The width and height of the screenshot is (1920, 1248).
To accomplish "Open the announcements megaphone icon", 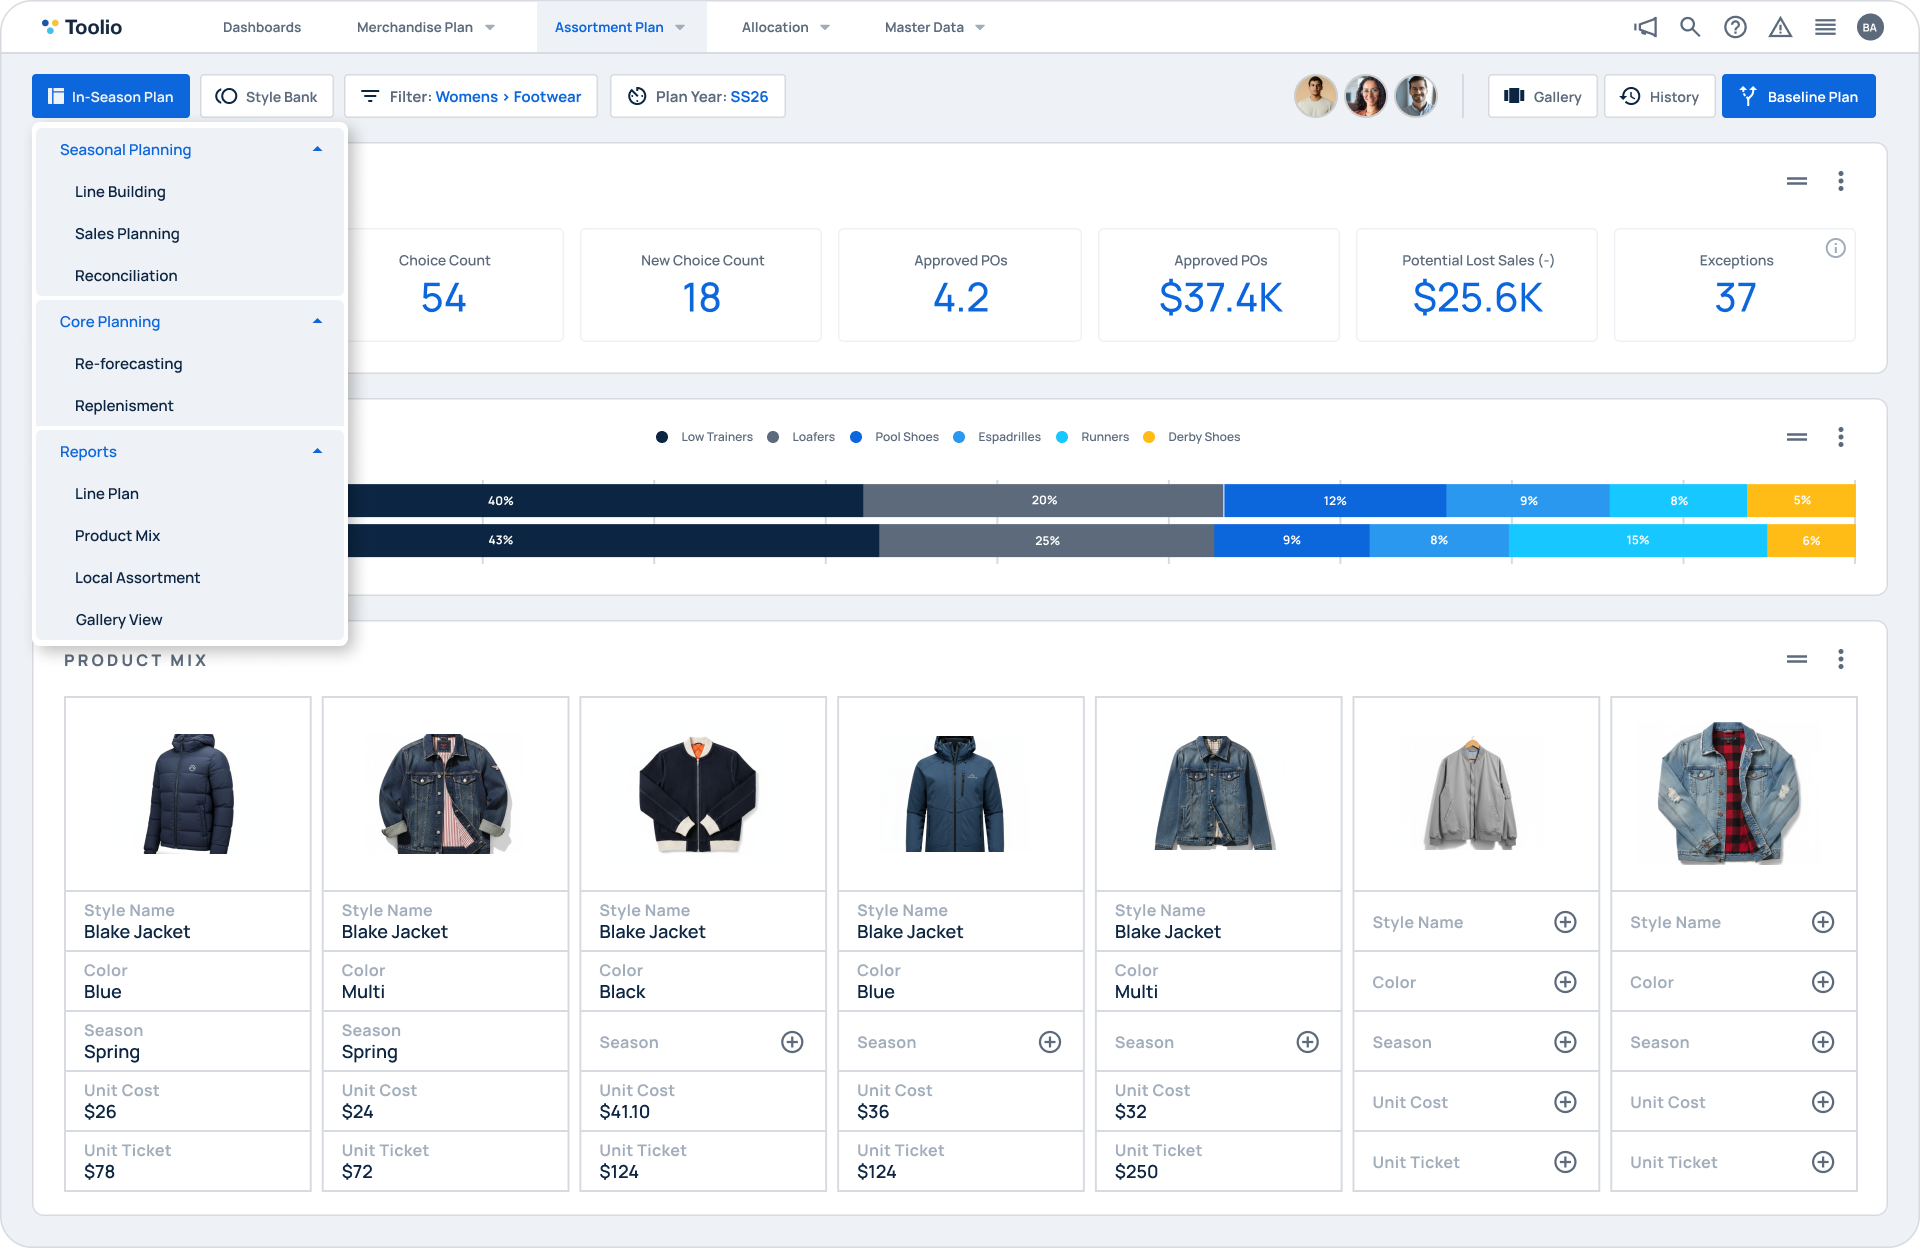I will click(1644, 27).
